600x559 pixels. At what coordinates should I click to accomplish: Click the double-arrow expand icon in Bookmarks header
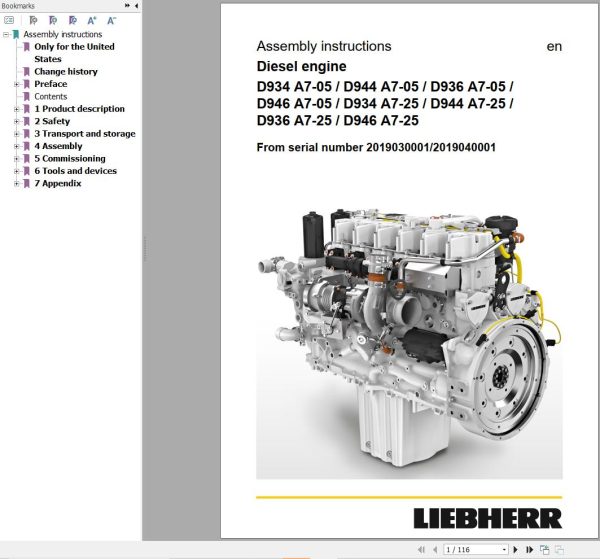[127, 6]
